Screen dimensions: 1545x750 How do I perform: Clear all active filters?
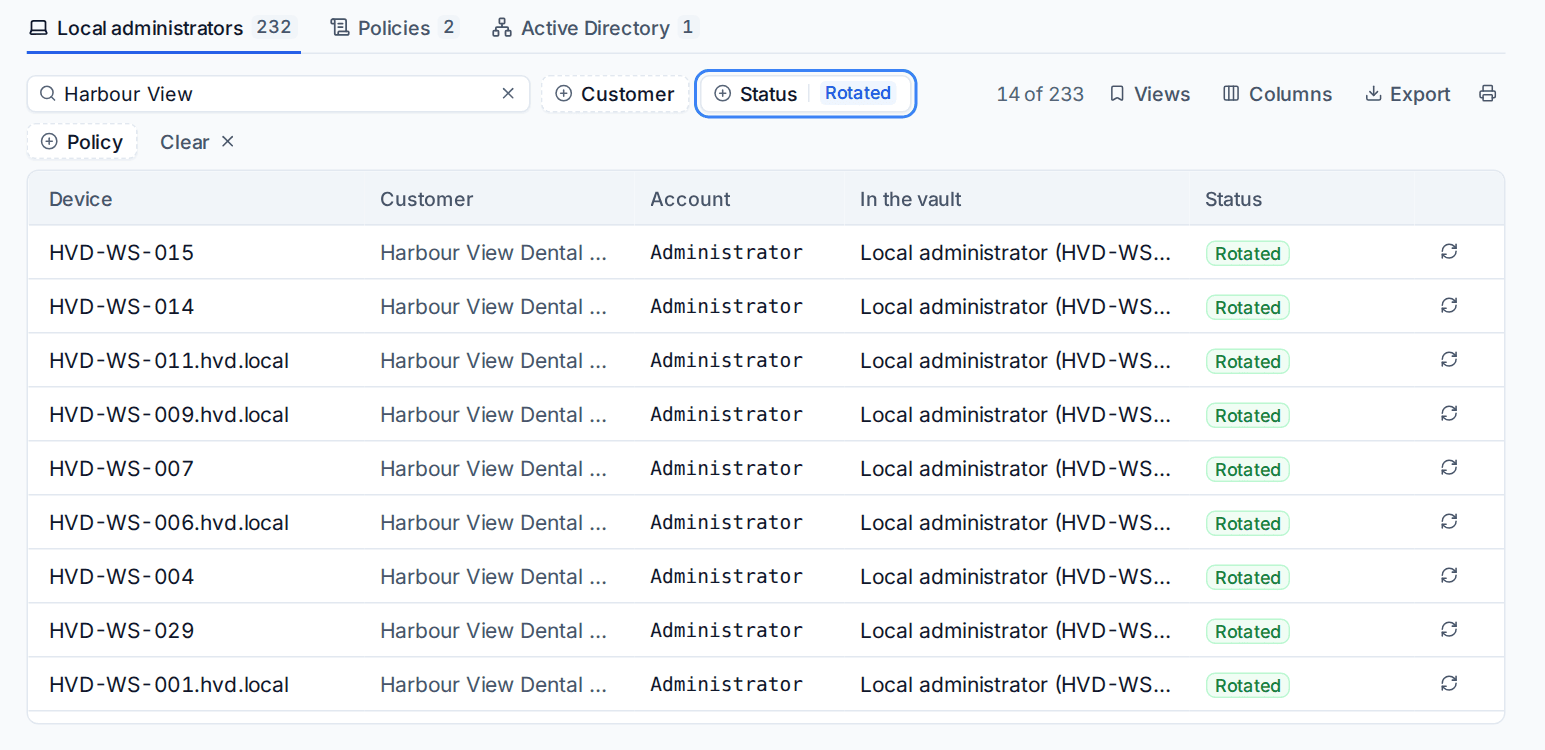click(x=197, y=142)
